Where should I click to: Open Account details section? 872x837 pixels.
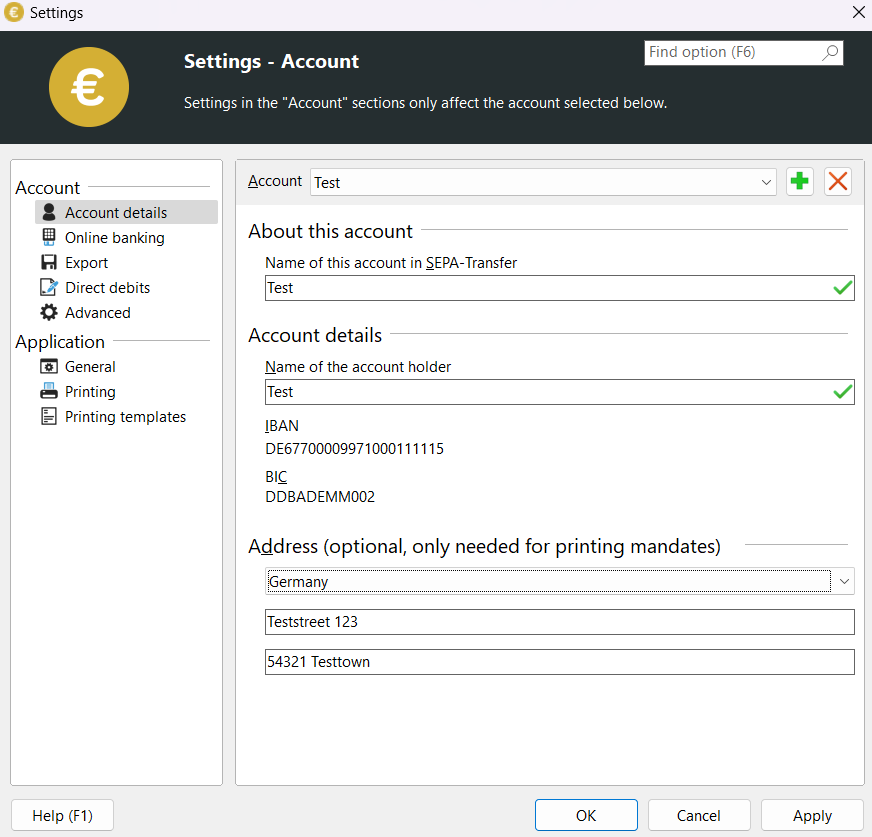pos(126,212)
